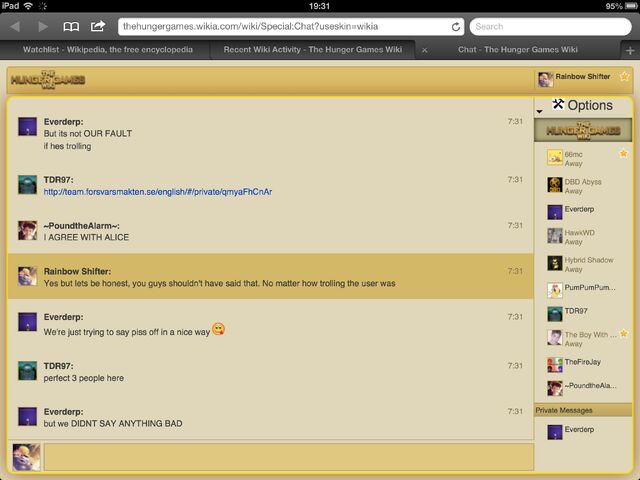Open the Private Messages section header
Viewport: 640px width, 480px height.
point(583,410)
